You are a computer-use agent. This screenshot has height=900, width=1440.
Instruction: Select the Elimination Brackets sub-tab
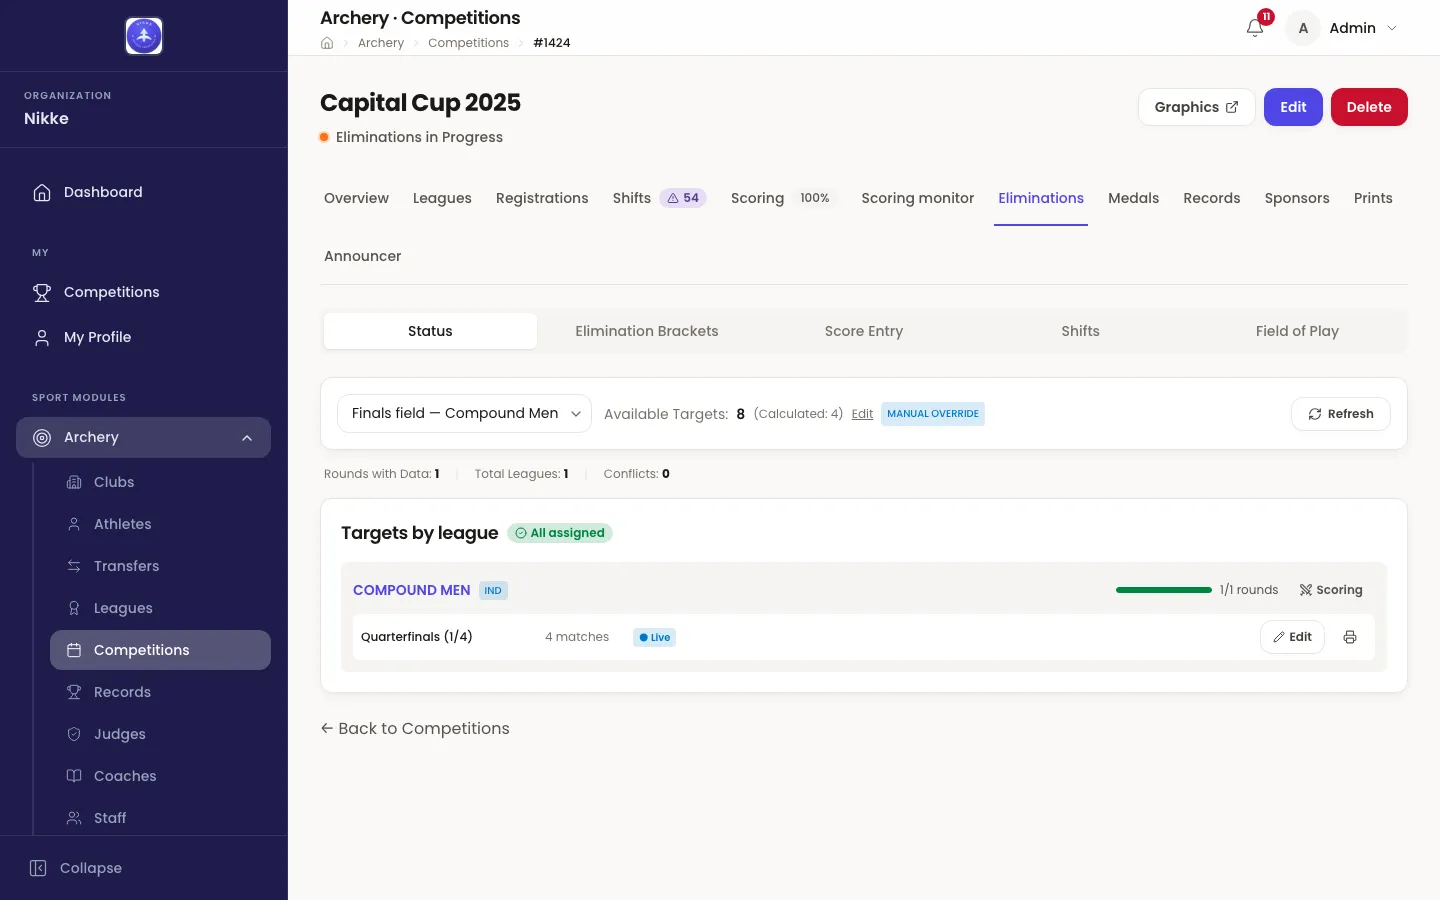click(647, 331)
